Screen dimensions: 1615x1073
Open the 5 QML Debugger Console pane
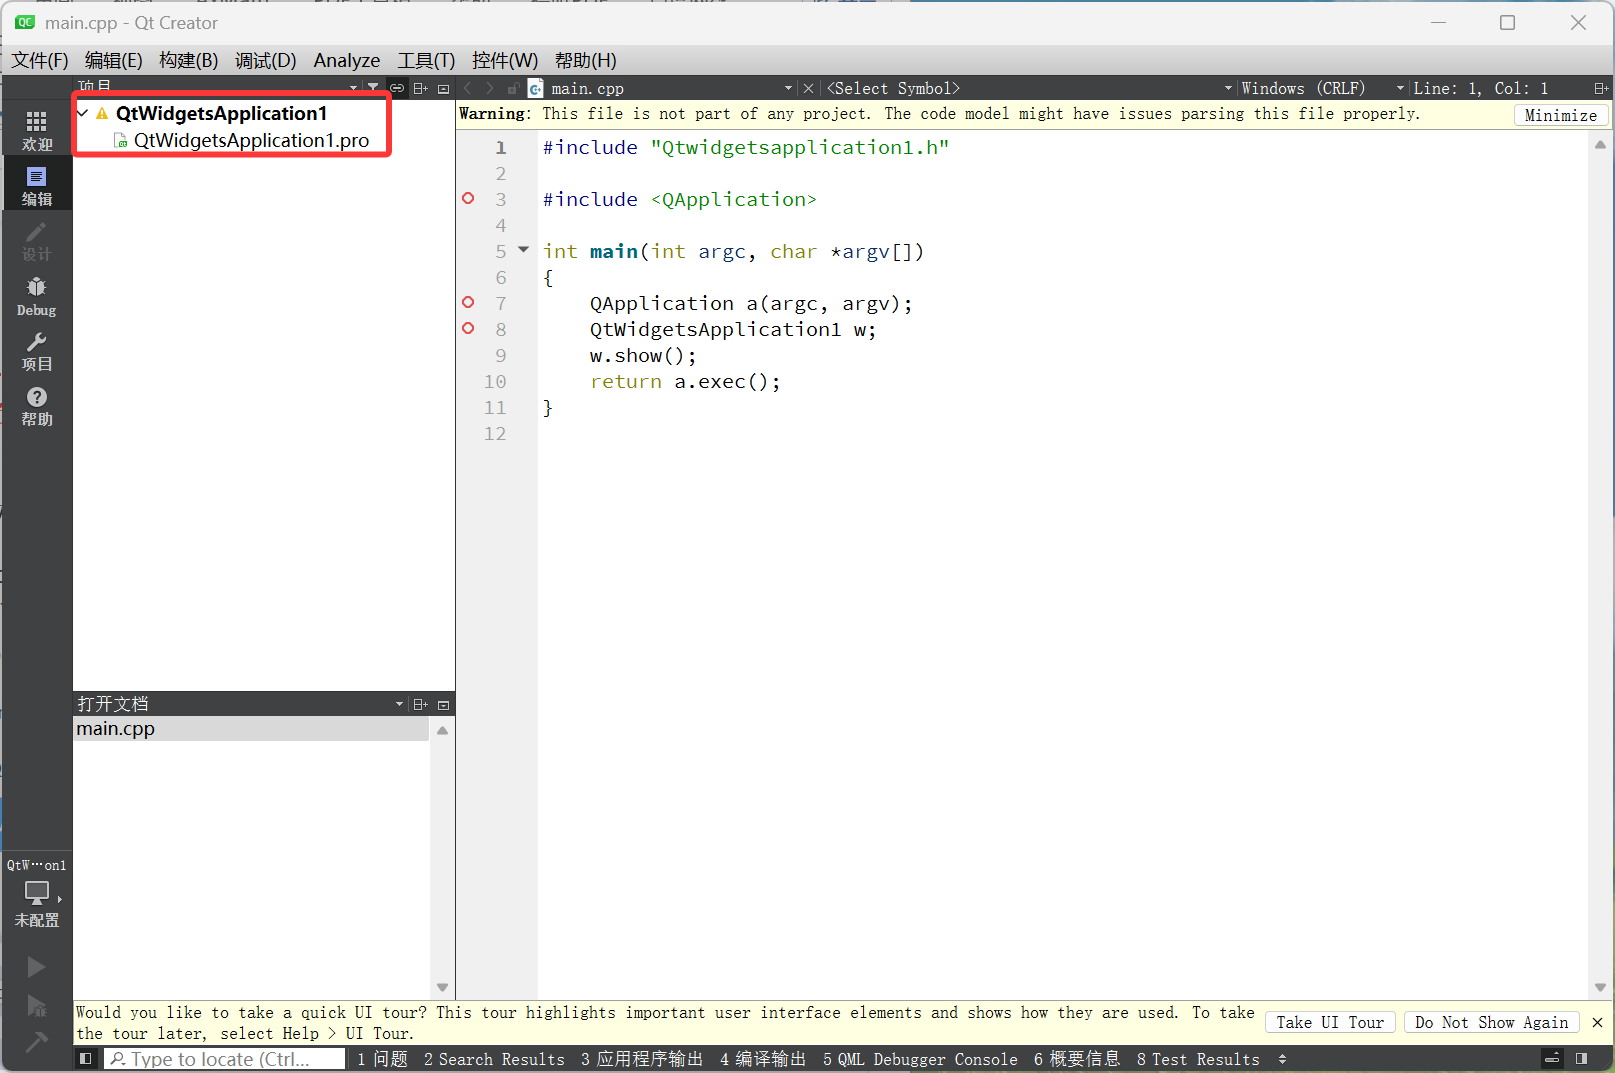920,1058
